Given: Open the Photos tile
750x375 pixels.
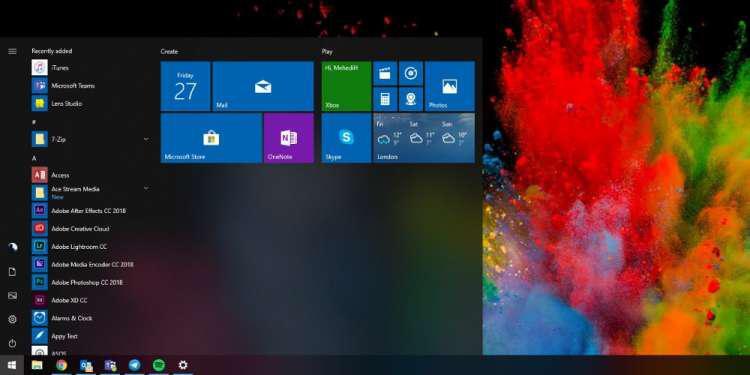Looking at the screenshot, I should 450,86.
